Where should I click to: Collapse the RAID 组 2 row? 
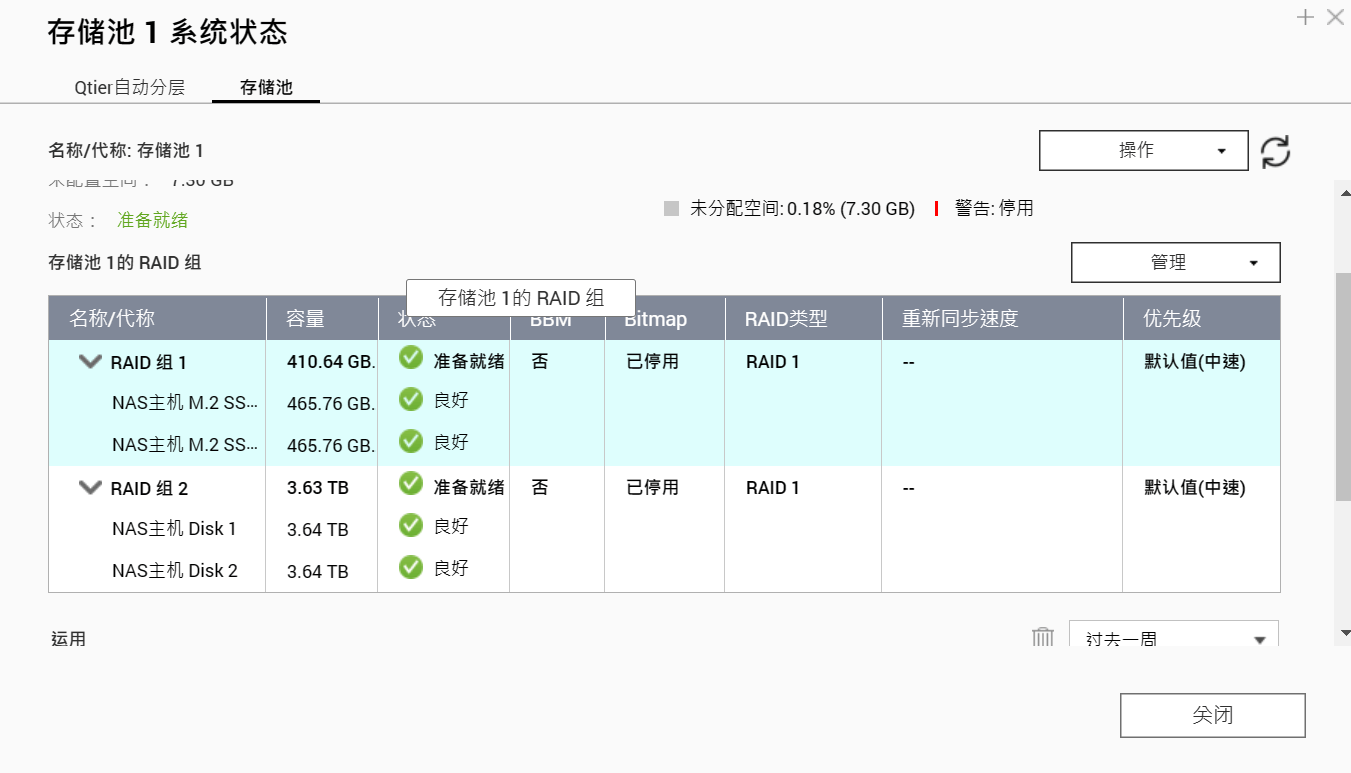[x=90, y=488]
